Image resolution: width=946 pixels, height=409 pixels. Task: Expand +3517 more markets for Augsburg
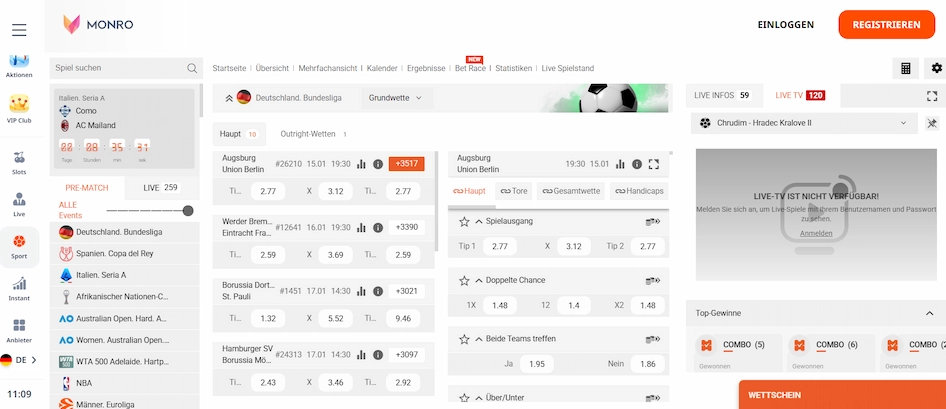click(x=407, y=163)
